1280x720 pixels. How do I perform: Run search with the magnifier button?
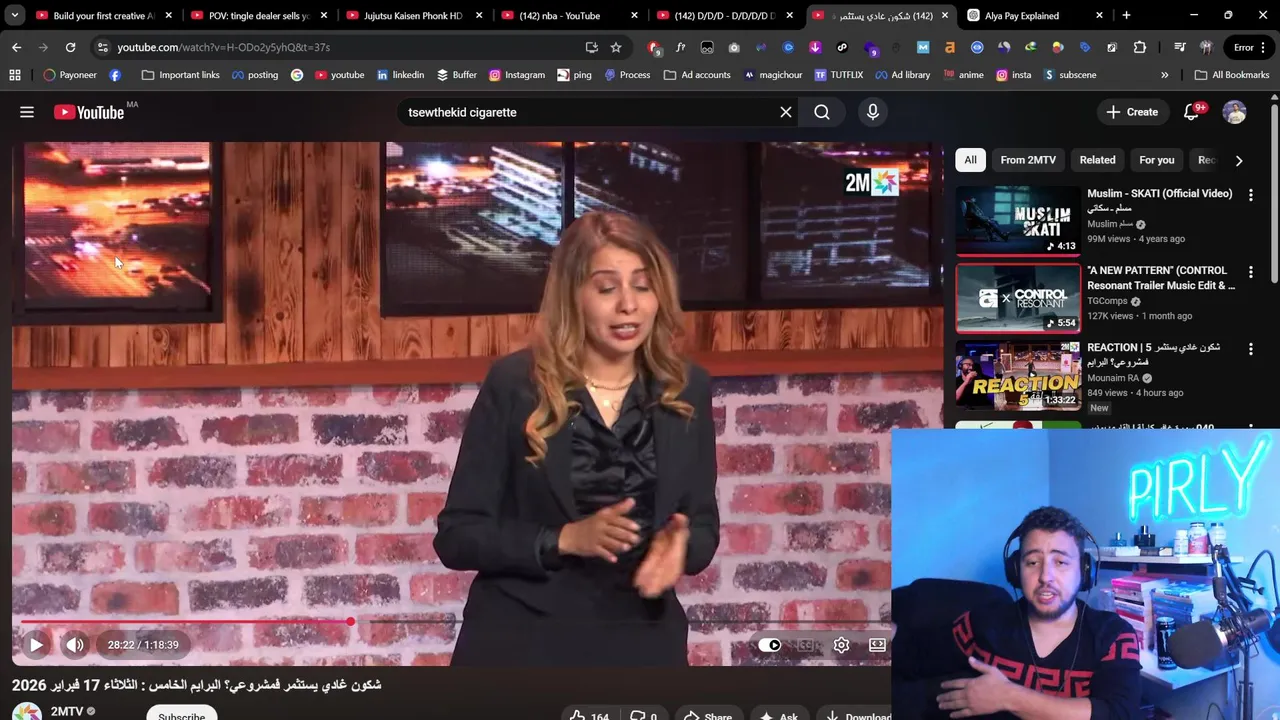click(822, 112)
